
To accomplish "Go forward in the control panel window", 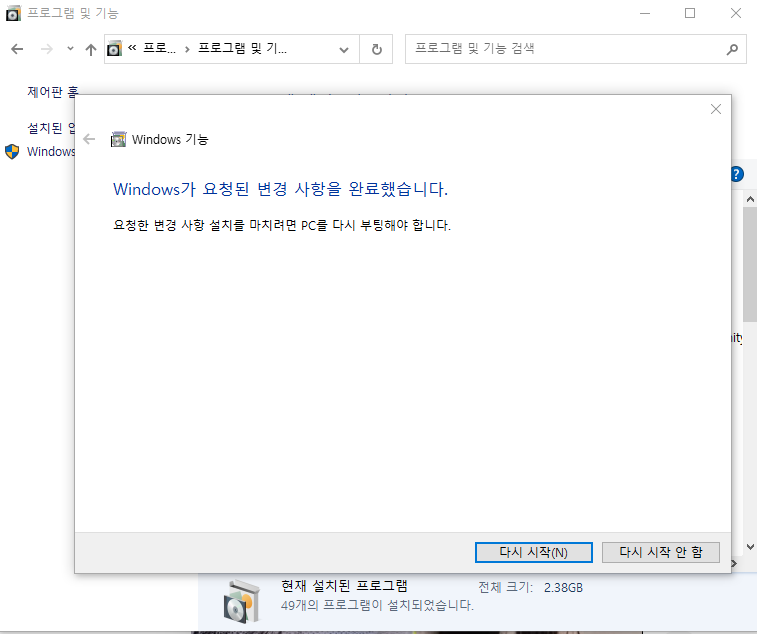I will 46,49.
